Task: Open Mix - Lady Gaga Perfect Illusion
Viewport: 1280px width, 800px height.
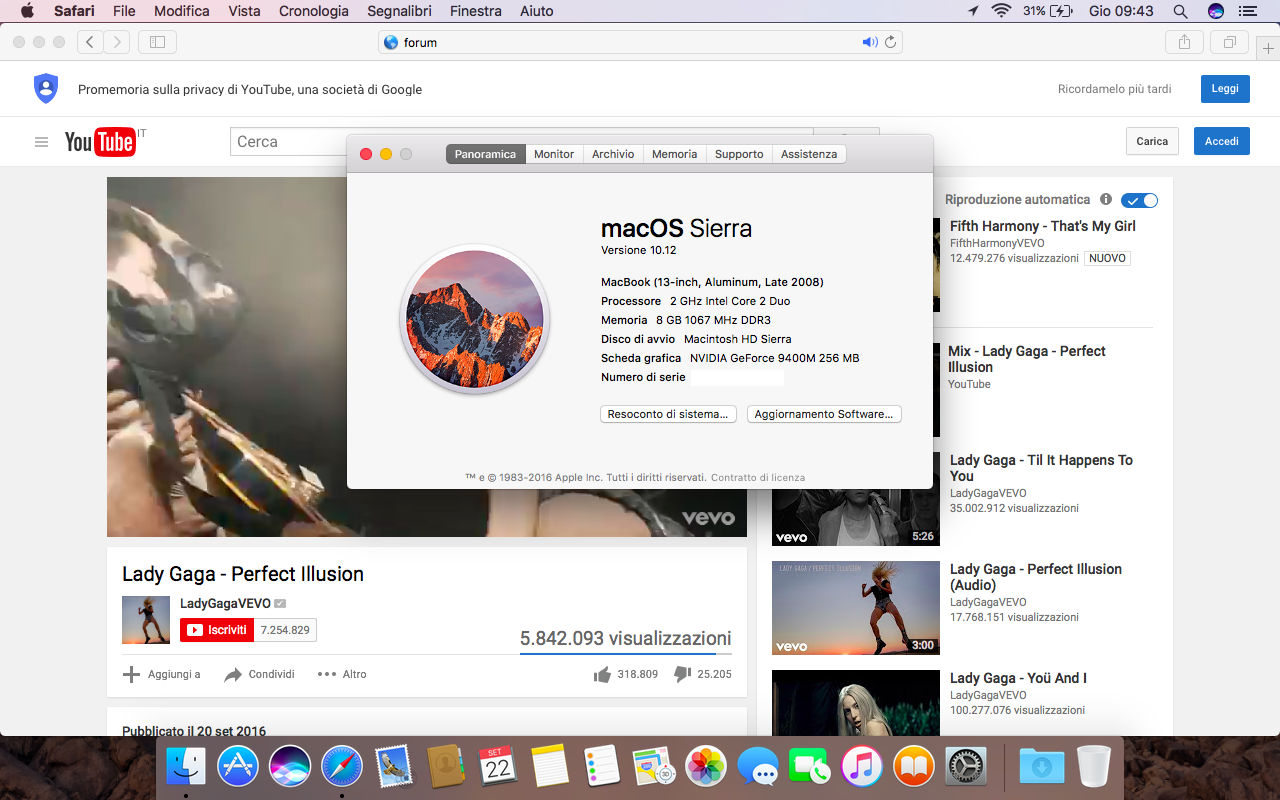Action: [1027, 359]
